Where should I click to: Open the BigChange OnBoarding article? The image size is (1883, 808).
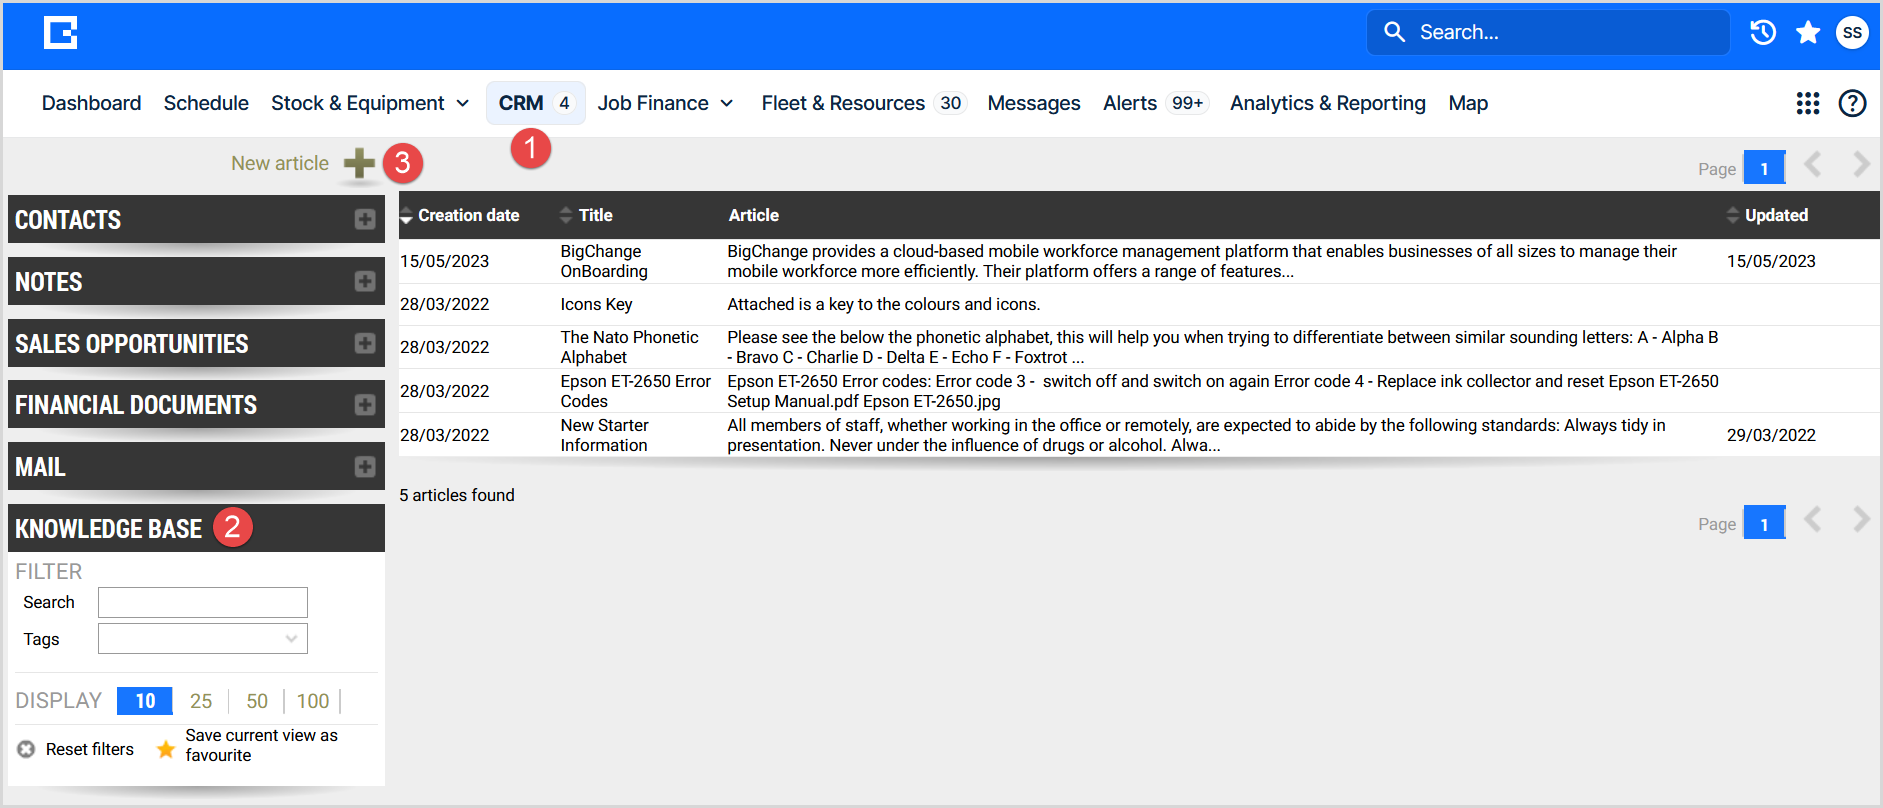tap(603, 261)
